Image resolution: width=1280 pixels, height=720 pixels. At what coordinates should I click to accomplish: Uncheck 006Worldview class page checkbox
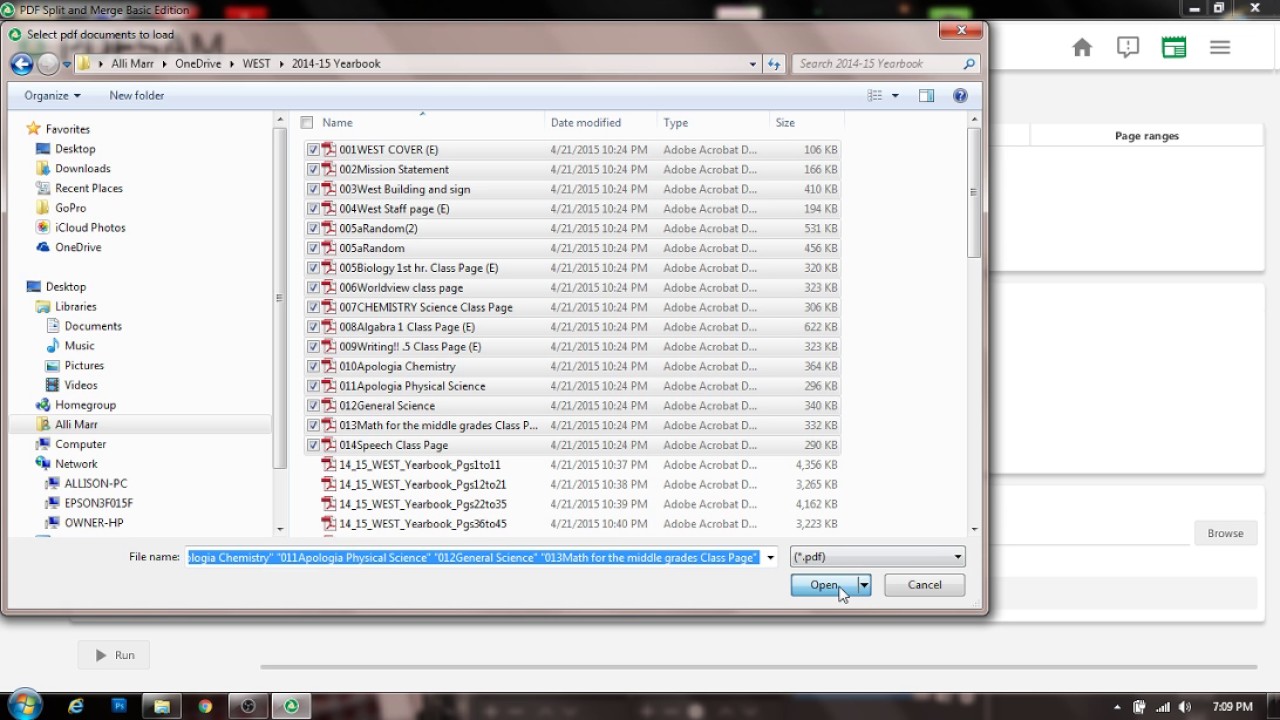pos(313,288)
